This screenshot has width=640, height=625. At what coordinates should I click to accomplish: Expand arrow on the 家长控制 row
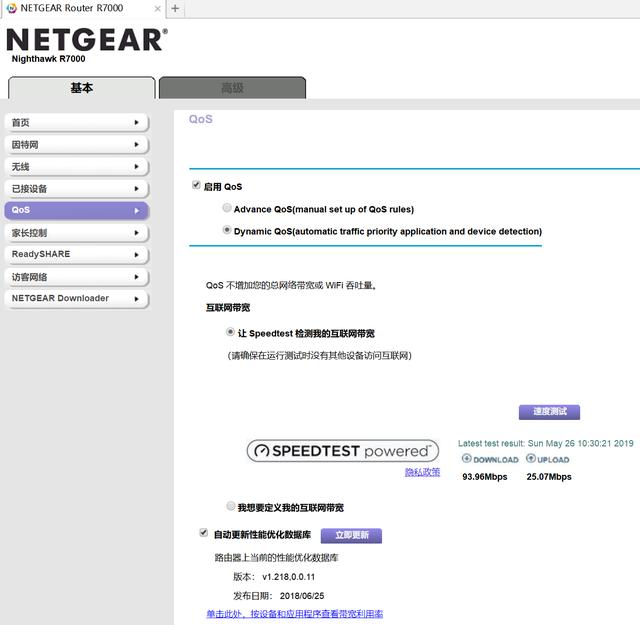tap(137, 233)
